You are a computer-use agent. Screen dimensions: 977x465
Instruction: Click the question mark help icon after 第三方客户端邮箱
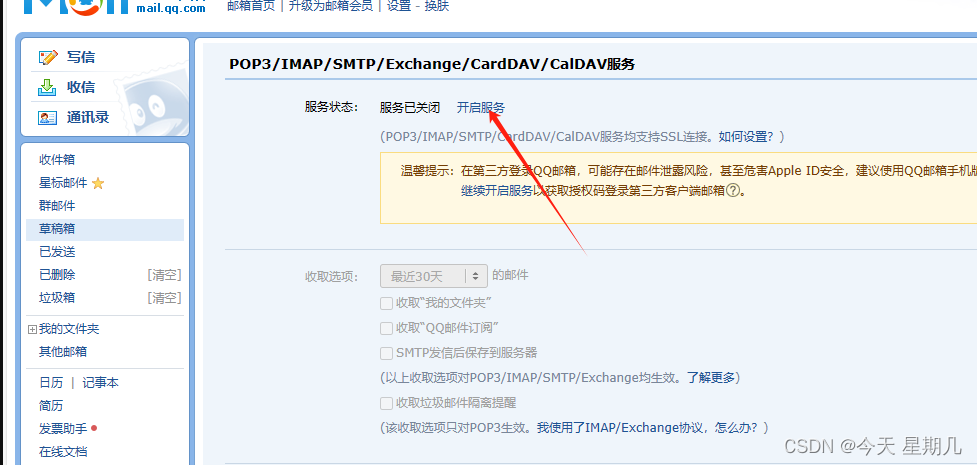click(x=733, y=191)
